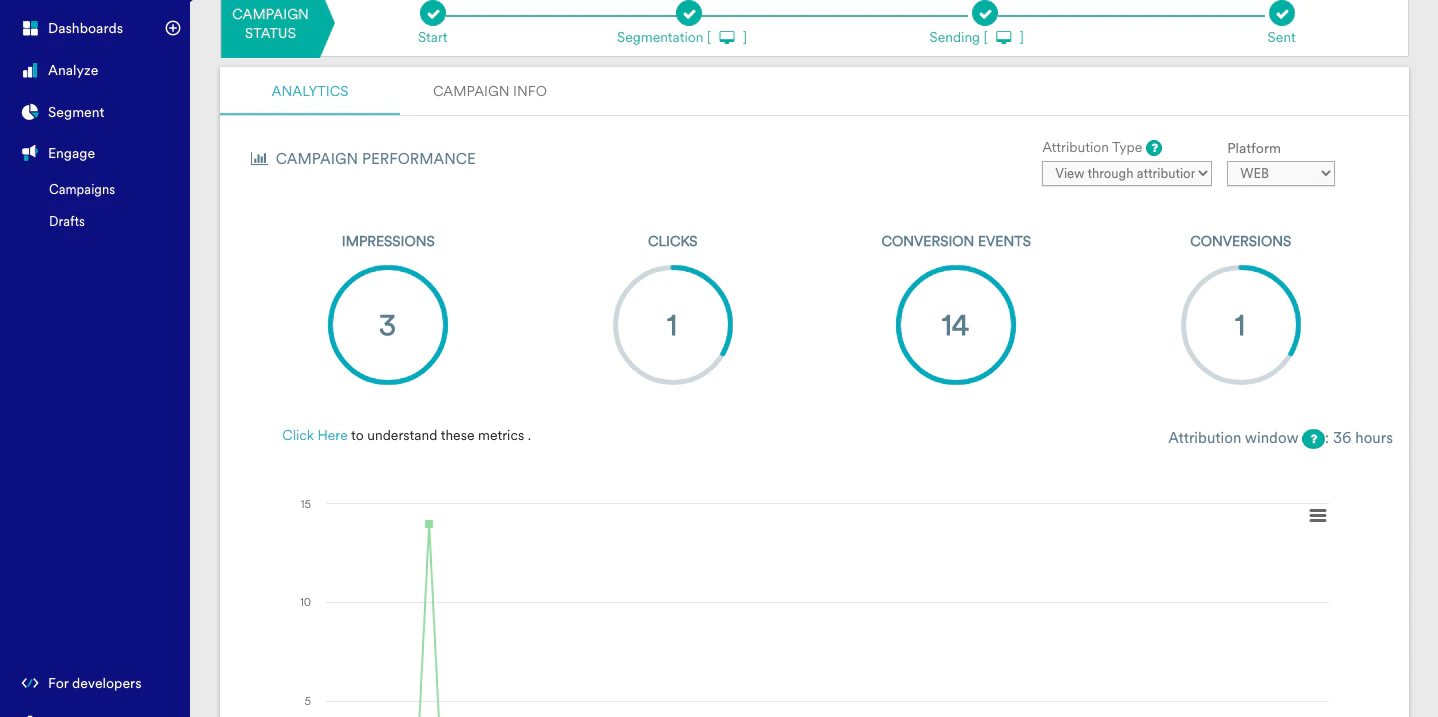Select the peak data point on the chart

point(428,523)
